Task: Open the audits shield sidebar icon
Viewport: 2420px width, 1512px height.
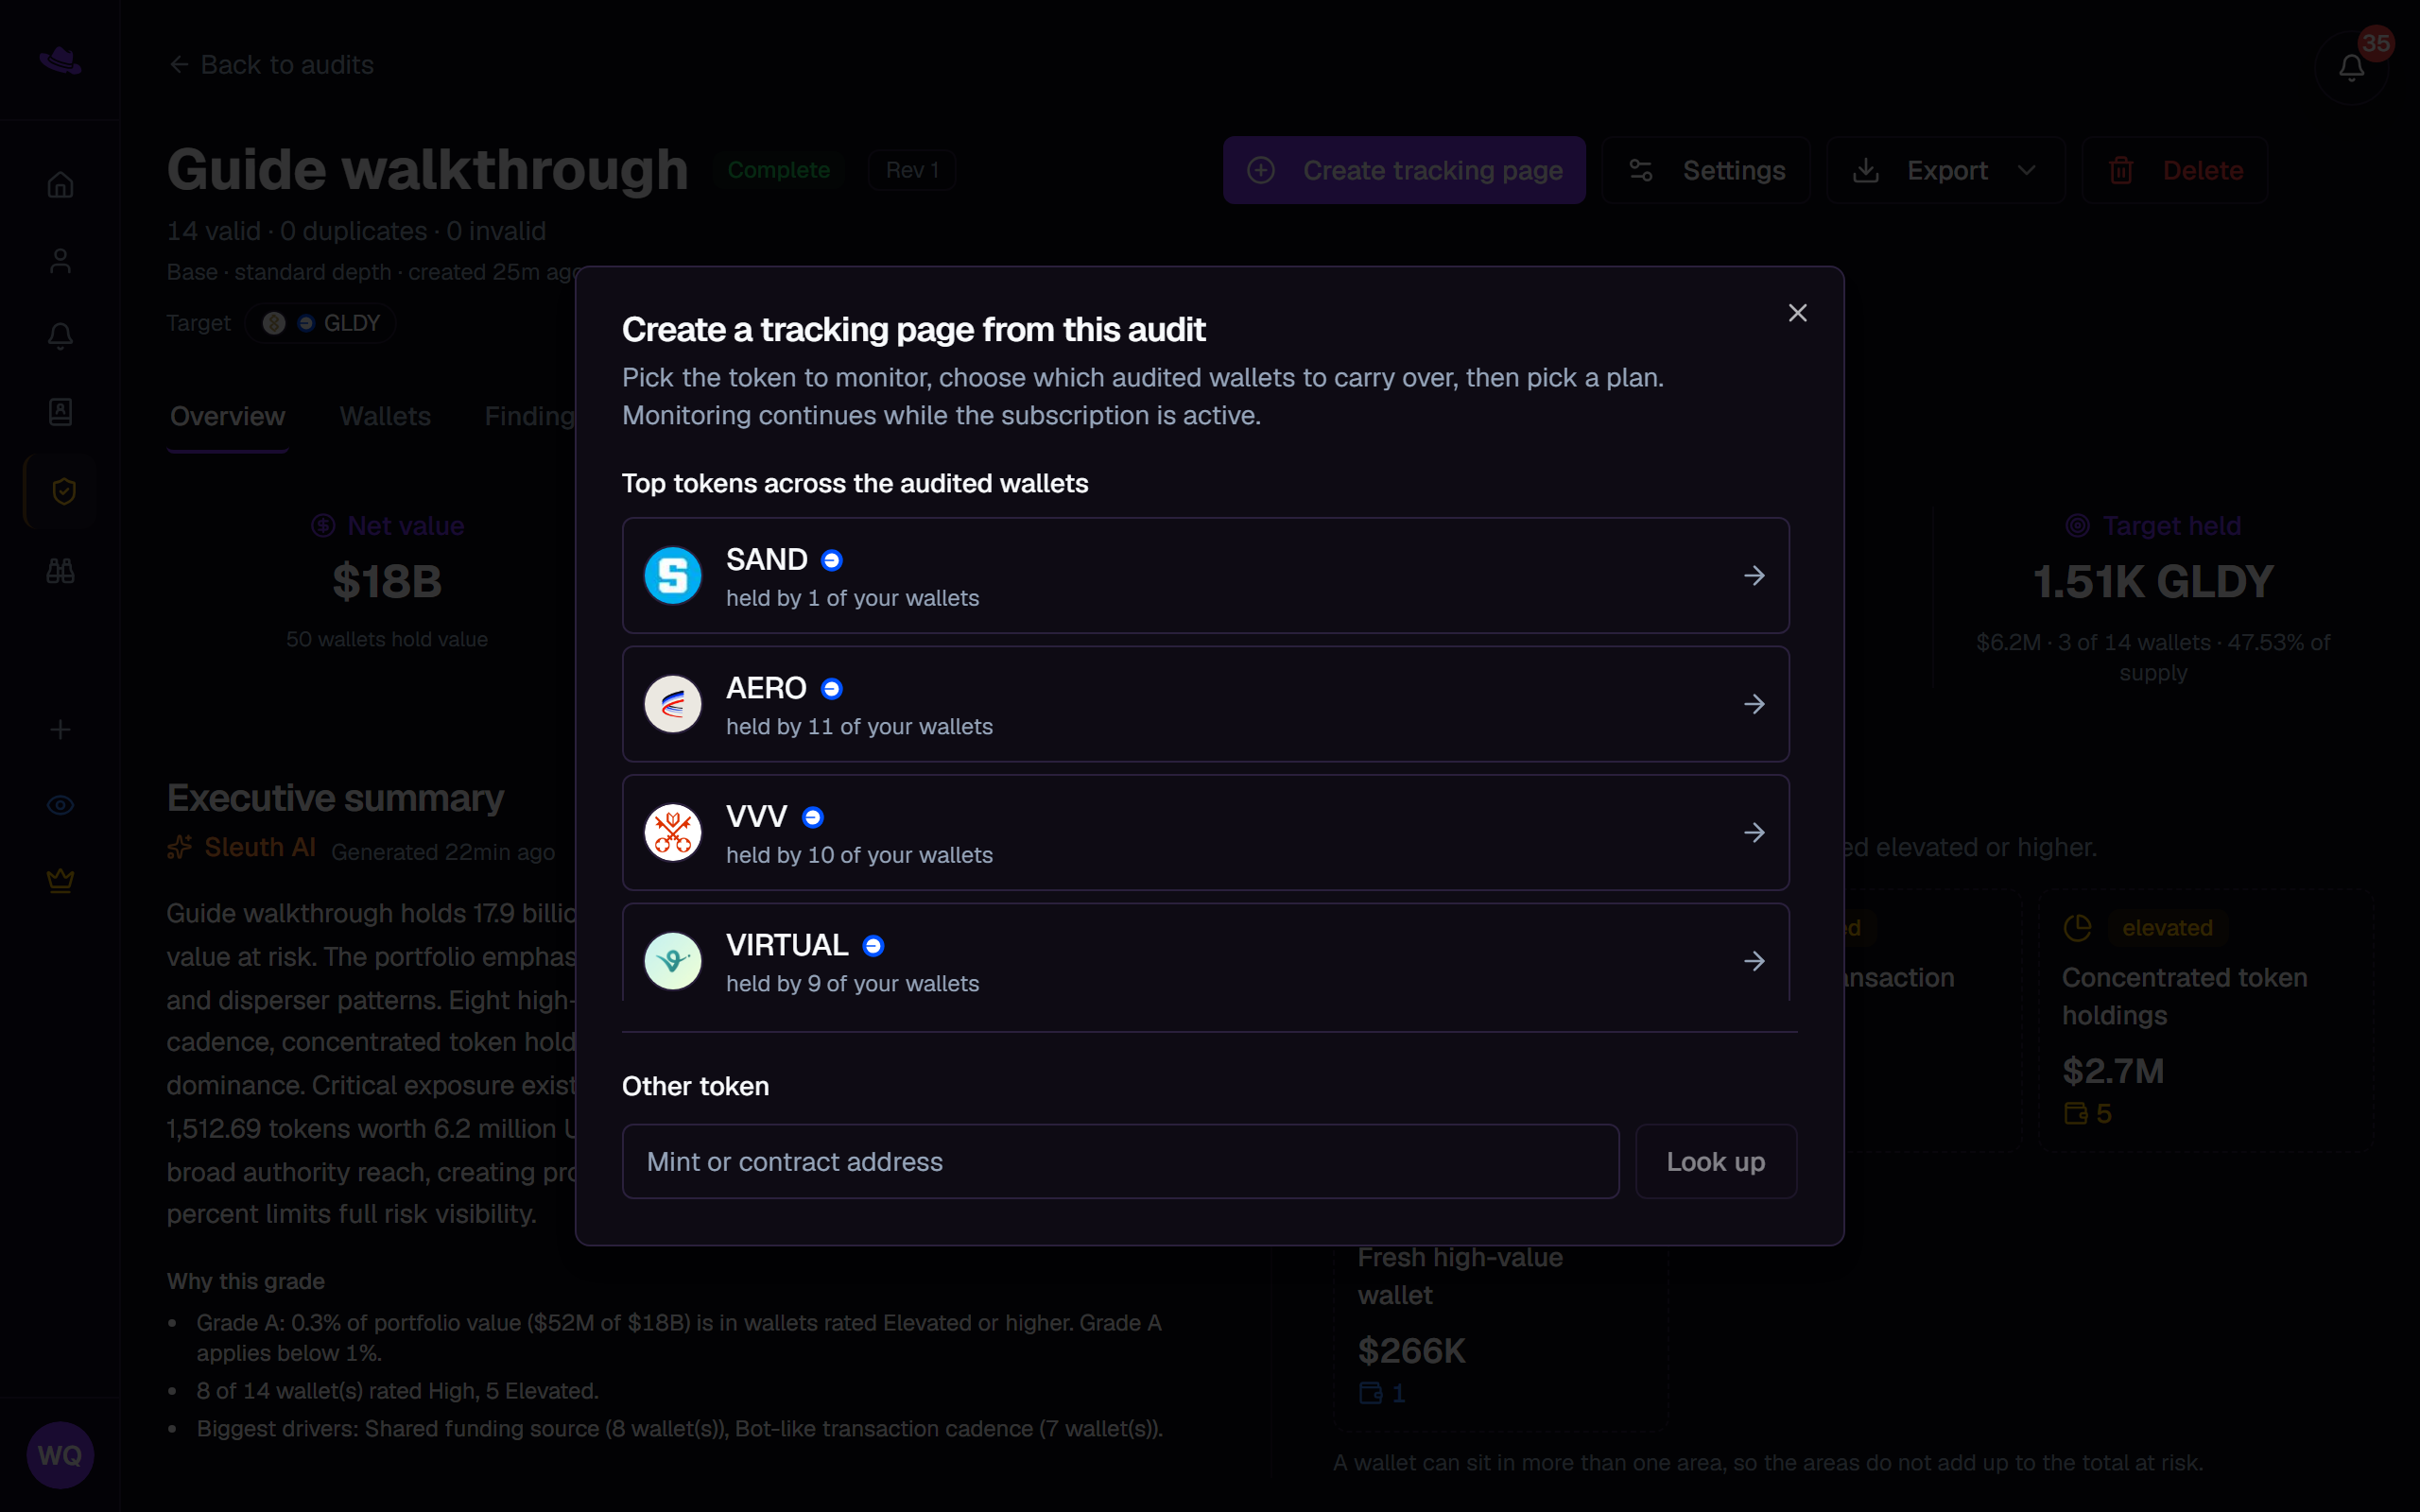Action: tap(62, 491)
